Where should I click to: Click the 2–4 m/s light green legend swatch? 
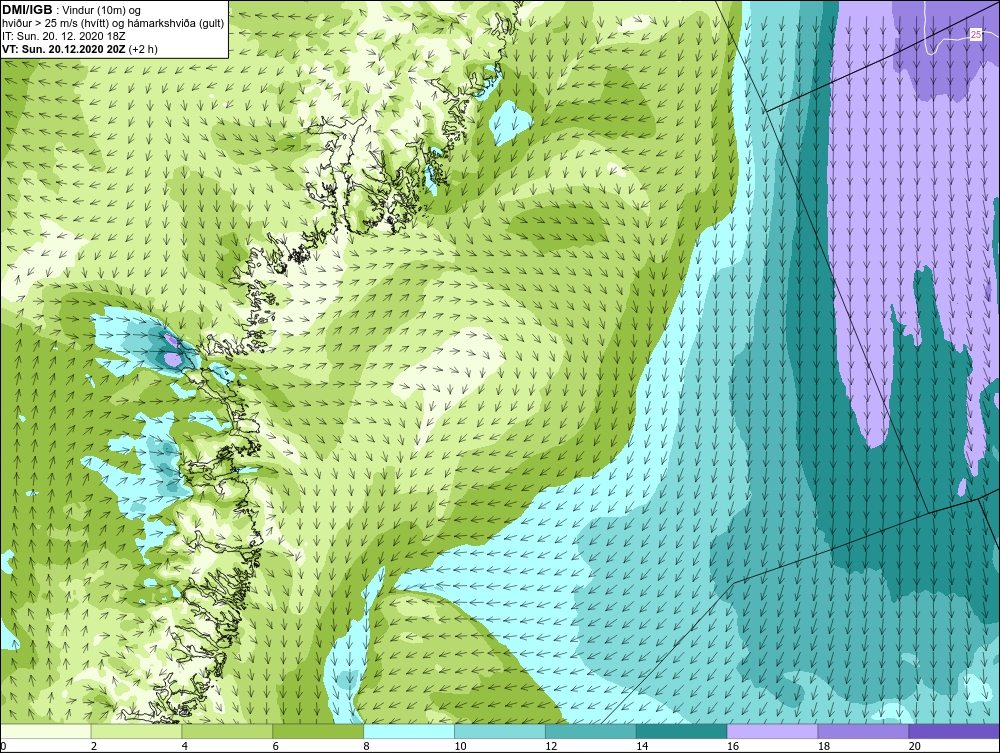click(136, 731)
